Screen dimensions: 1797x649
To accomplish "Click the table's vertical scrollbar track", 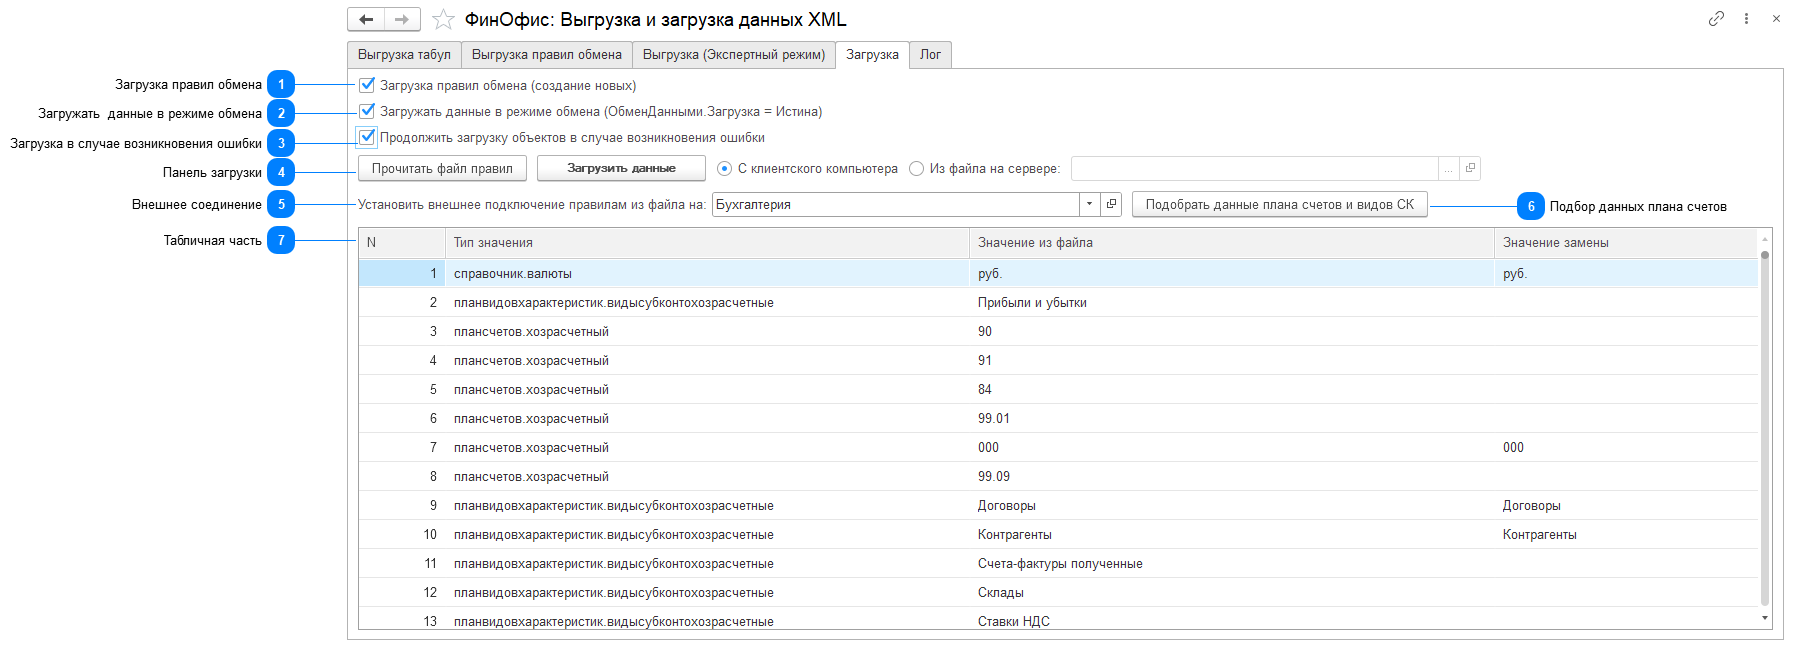I will [1765, 430].
